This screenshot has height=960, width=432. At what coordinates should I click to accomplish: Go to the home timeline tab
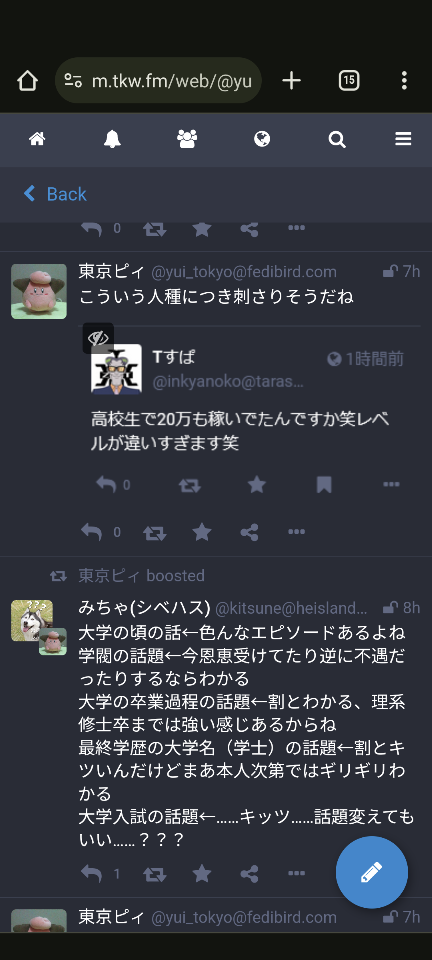(37, 140)
